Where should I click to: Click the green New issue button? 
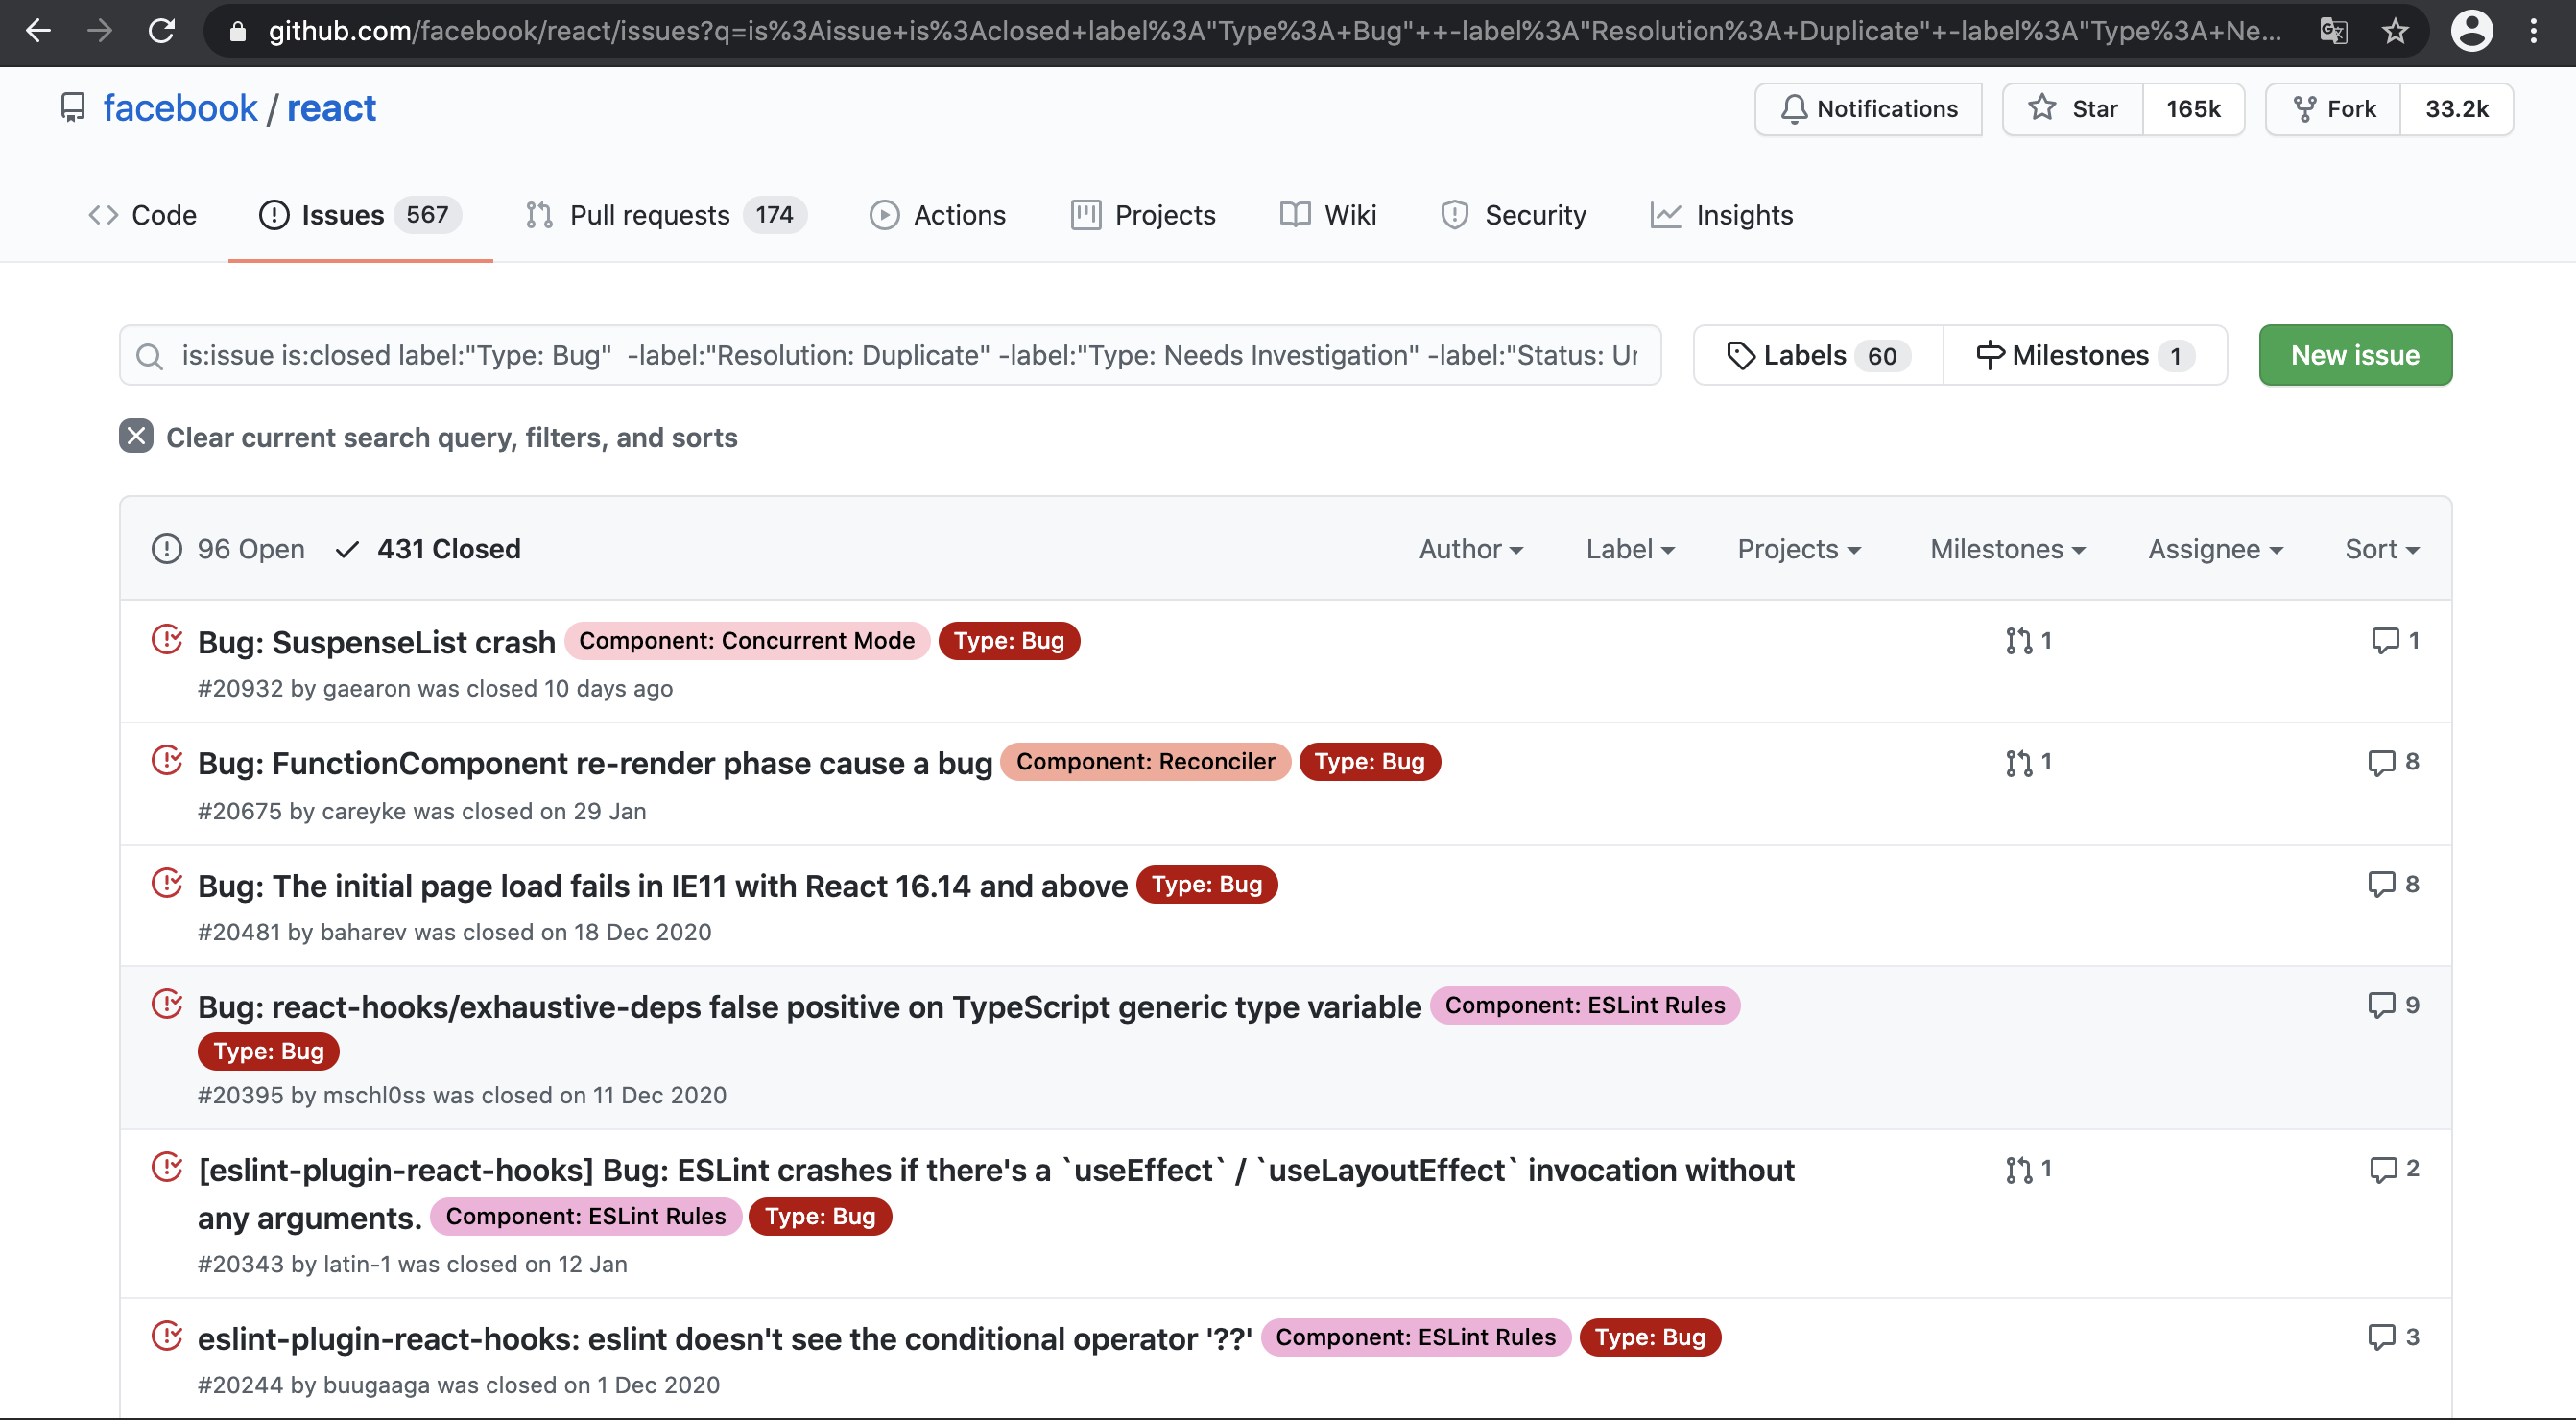2354,355
